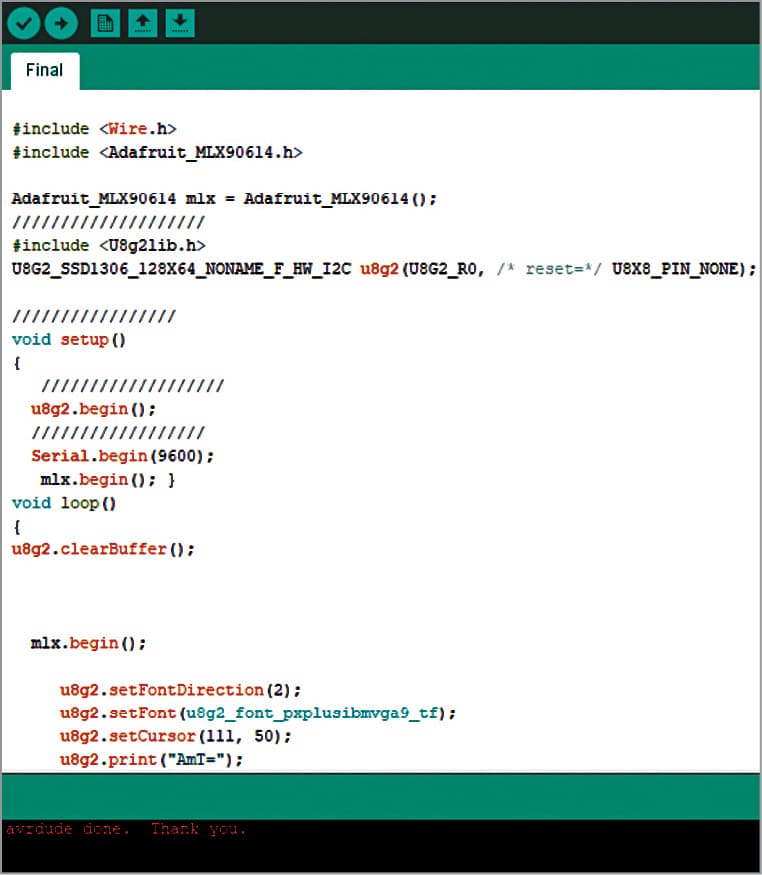762x875 pixels.
Task: Click the void setup() line
Action: 69,339
